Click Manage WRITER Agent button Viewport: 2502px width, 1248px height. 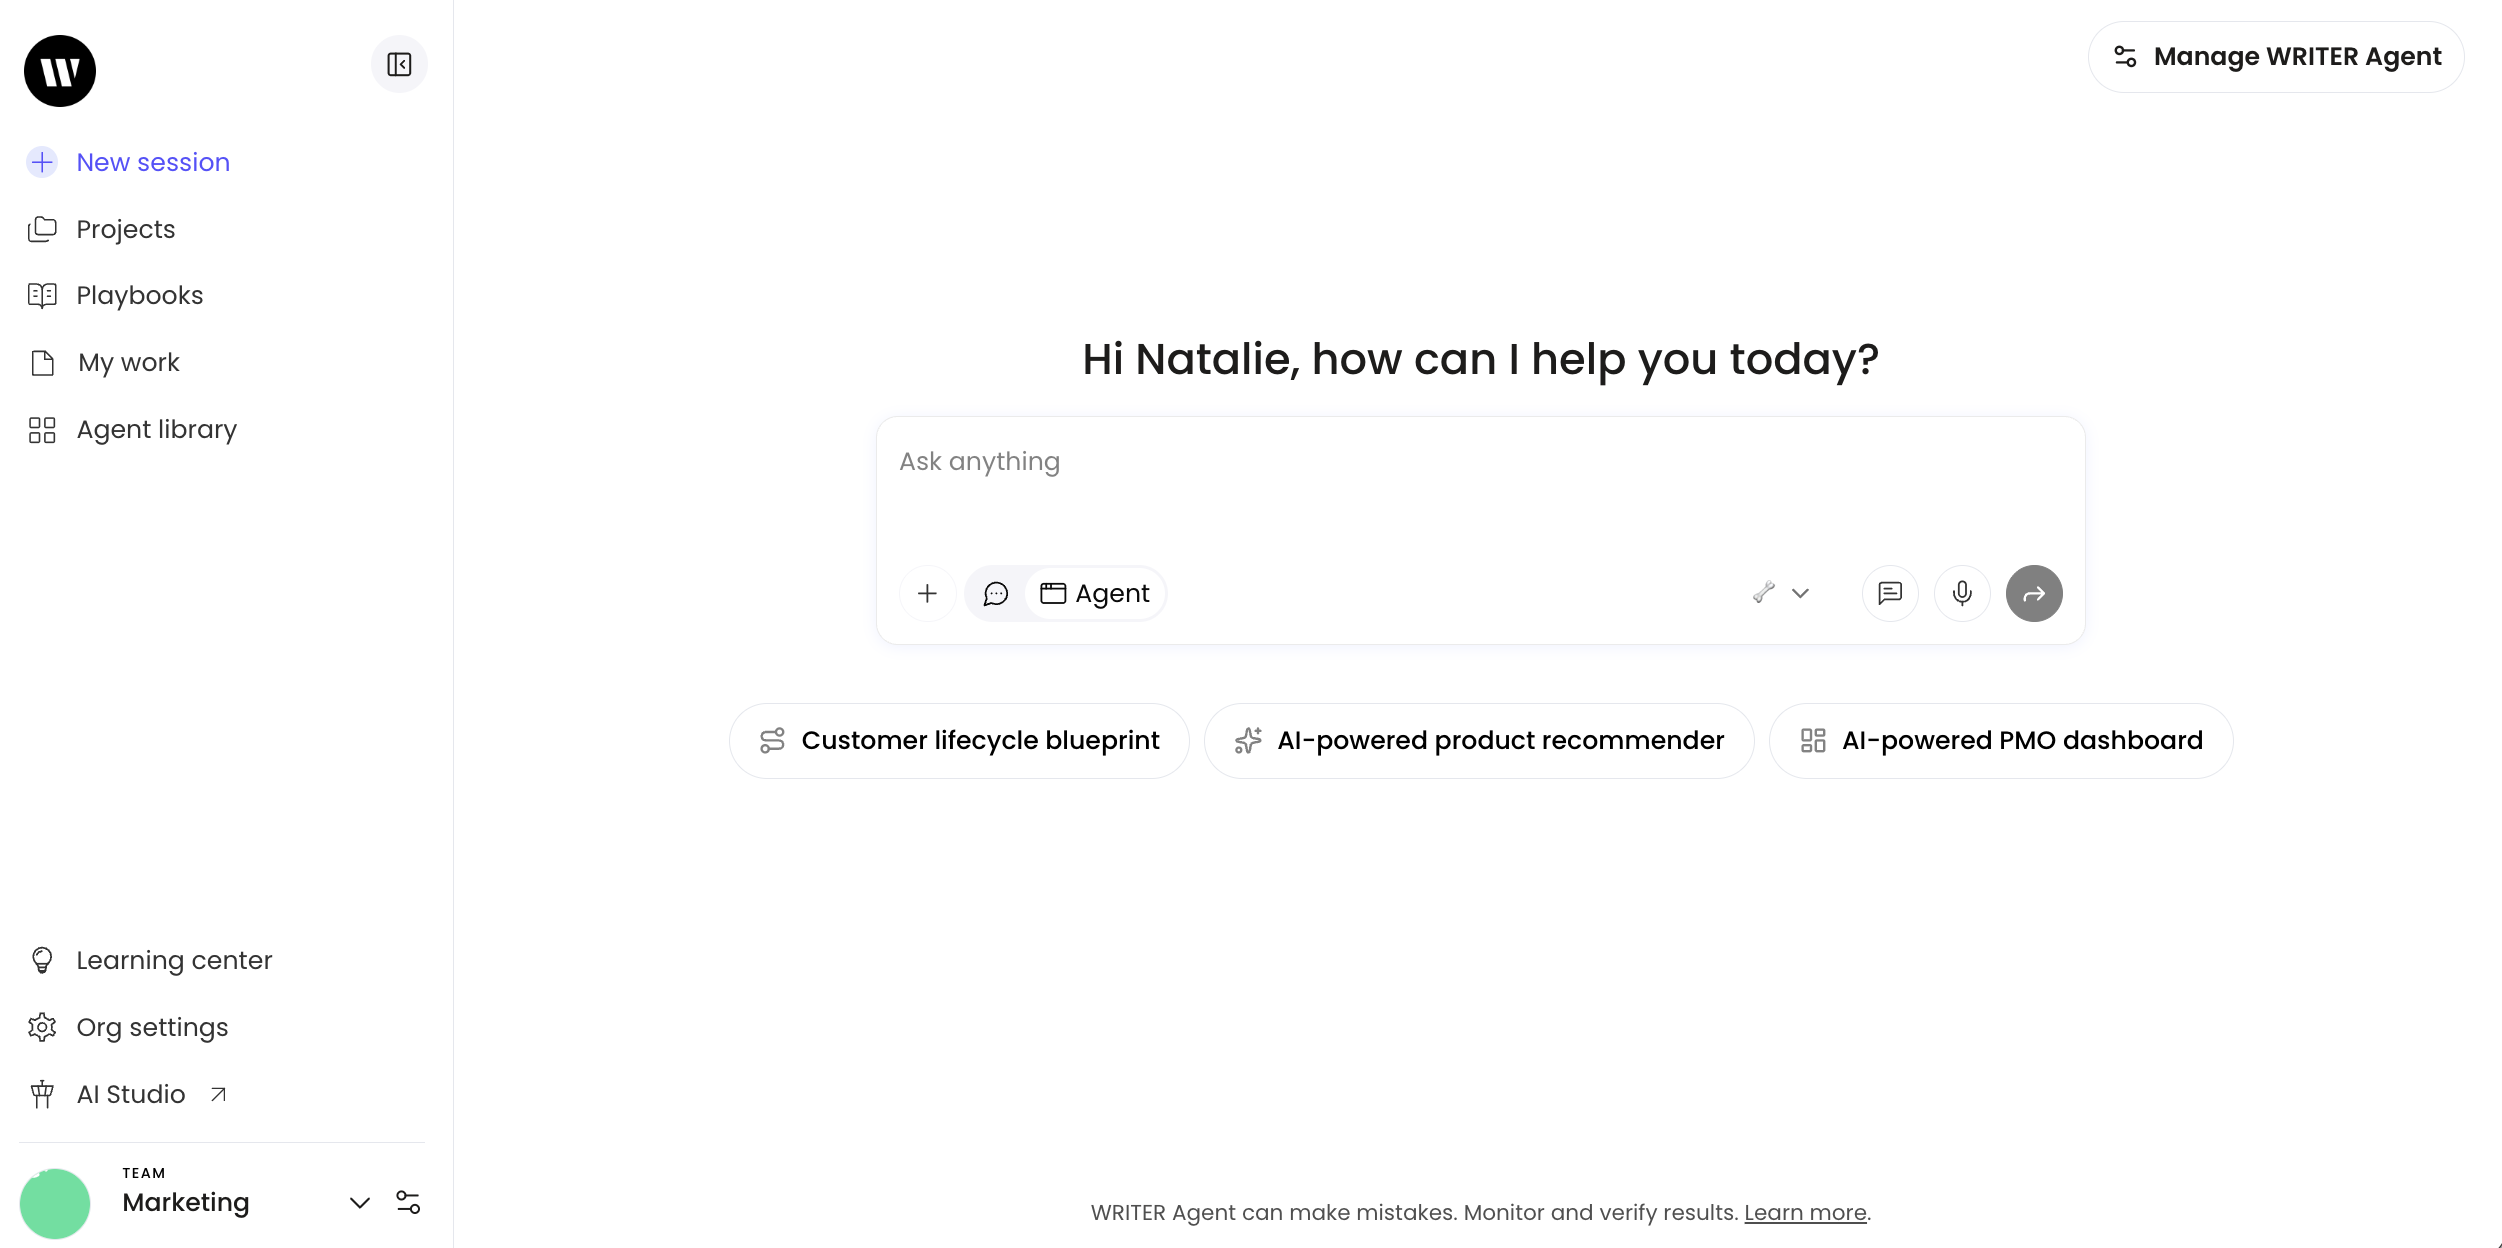[2275, 57]
